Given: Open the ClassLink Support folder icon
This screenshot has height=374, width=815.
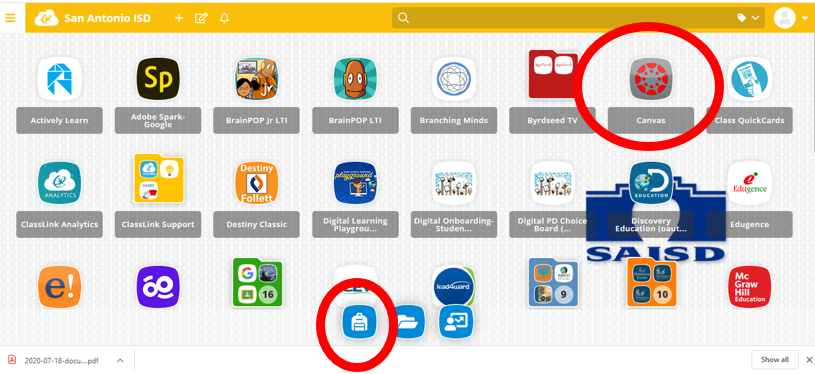Looking at the screenshot, I should [158, 179].
